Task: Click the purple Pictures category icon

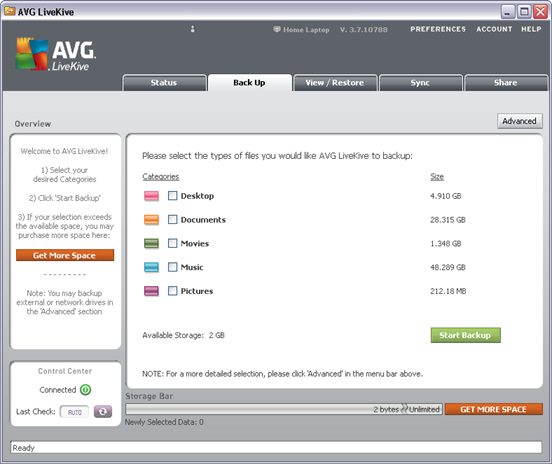Action: [x=151, y=291]
